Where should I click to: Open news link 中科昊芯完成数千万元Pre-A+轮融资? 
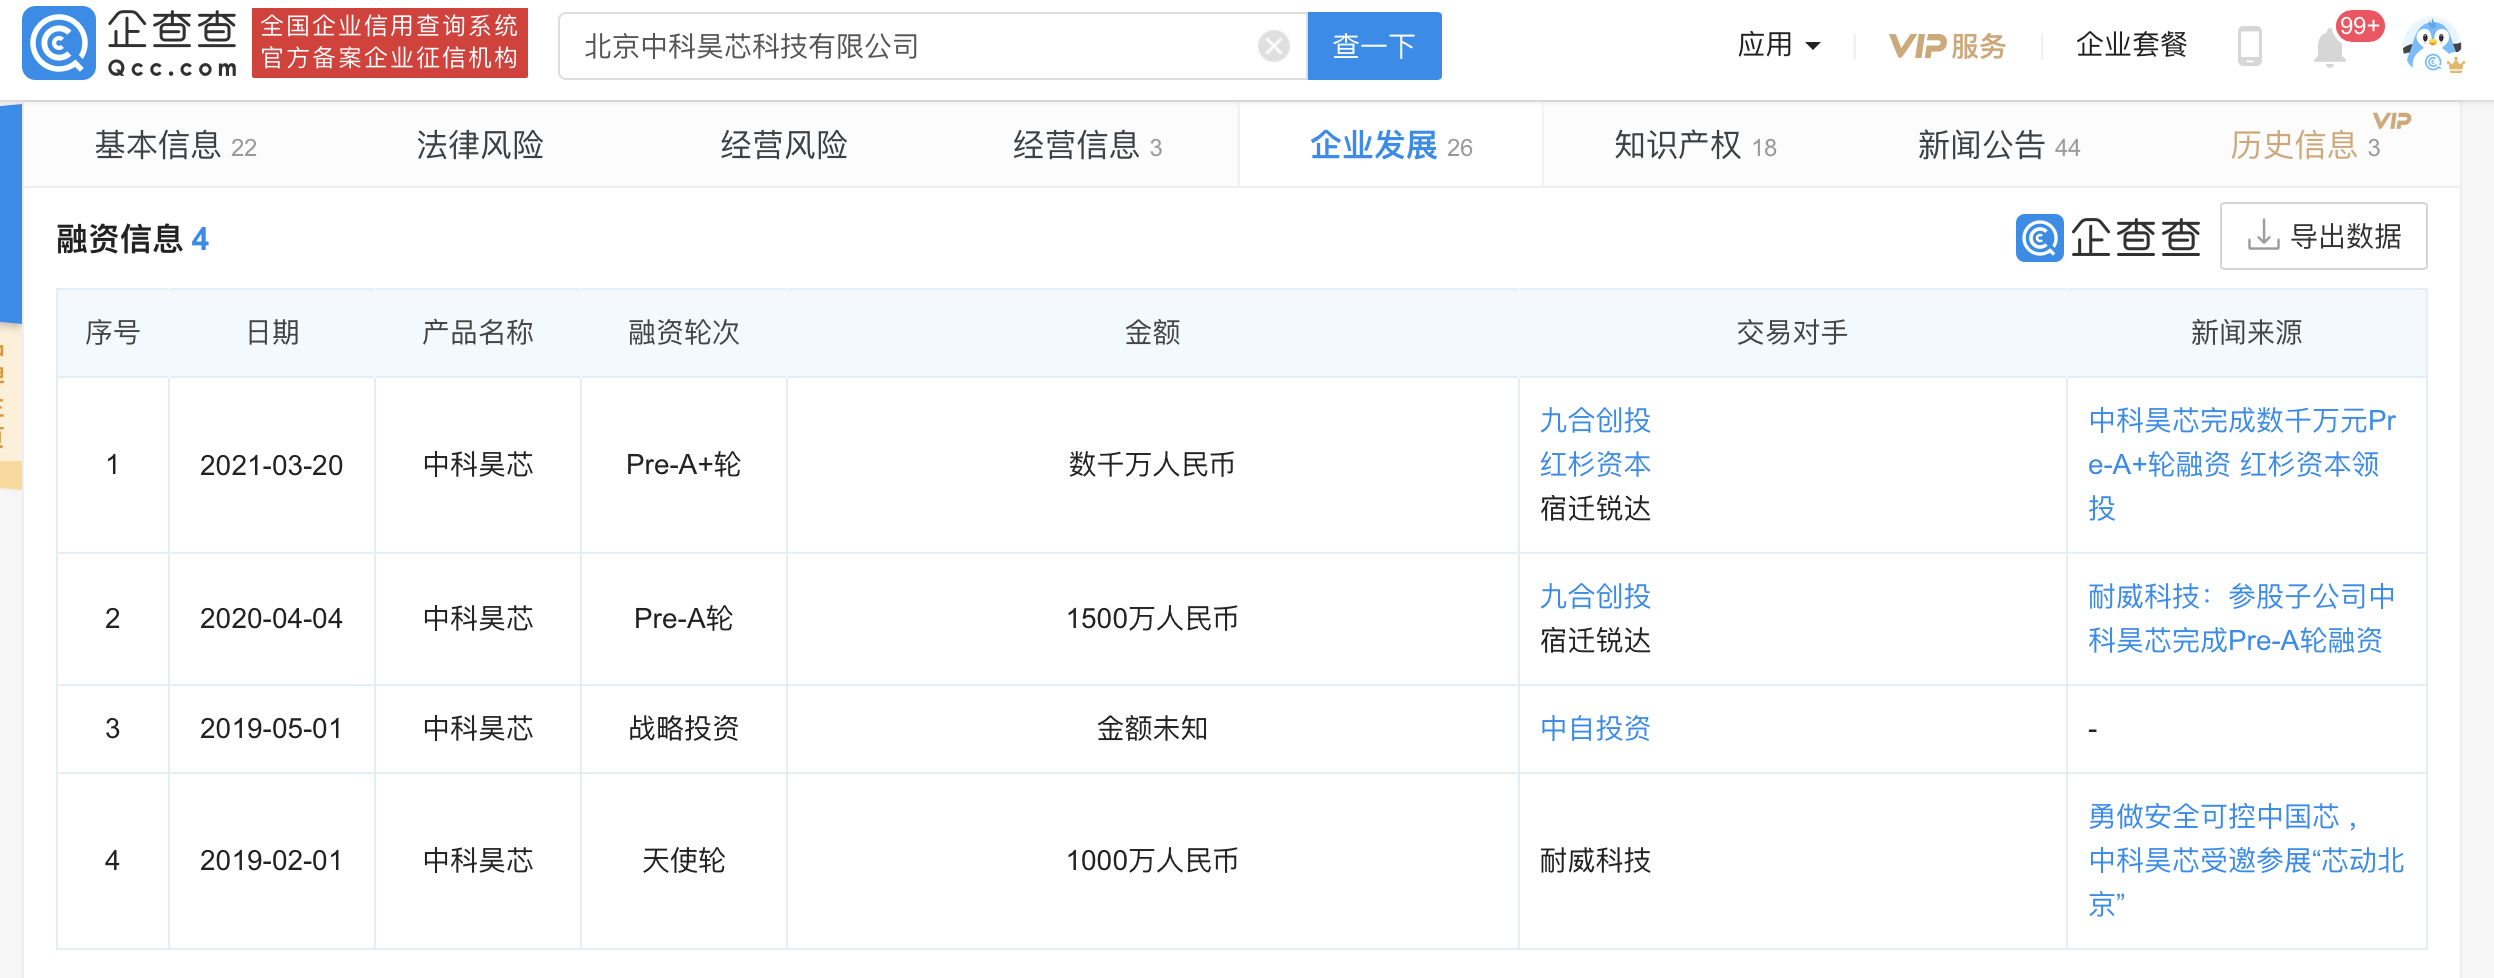point(2242,465)
